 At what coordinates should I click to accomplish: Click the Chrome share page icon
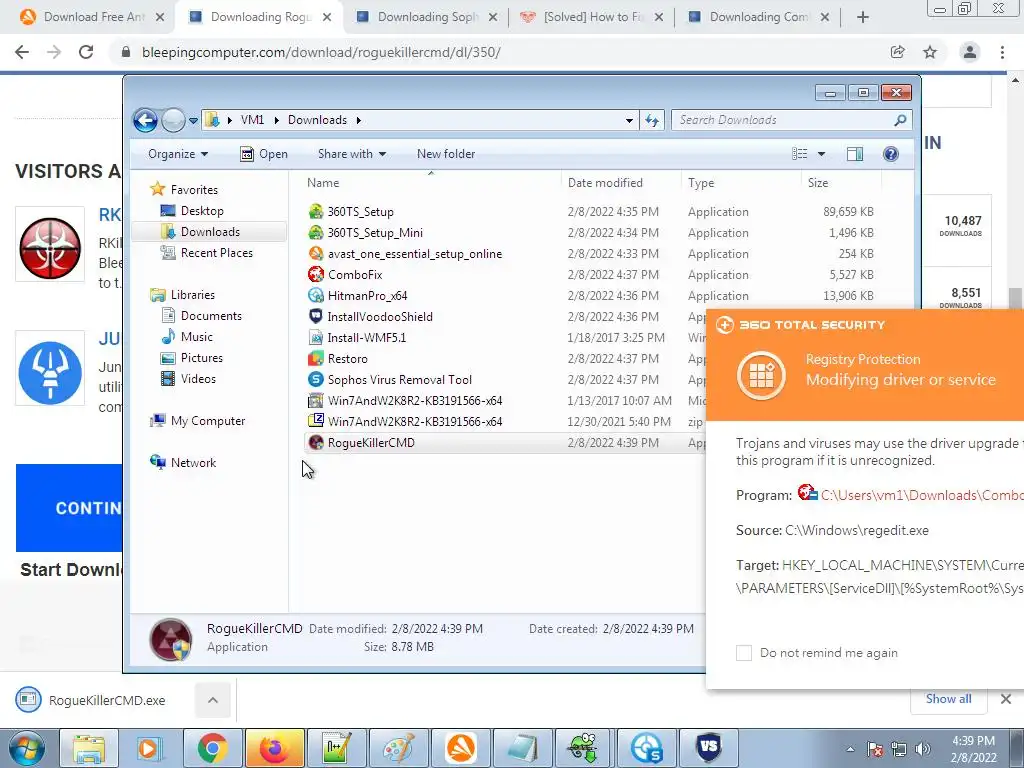[x=898, y=52]
